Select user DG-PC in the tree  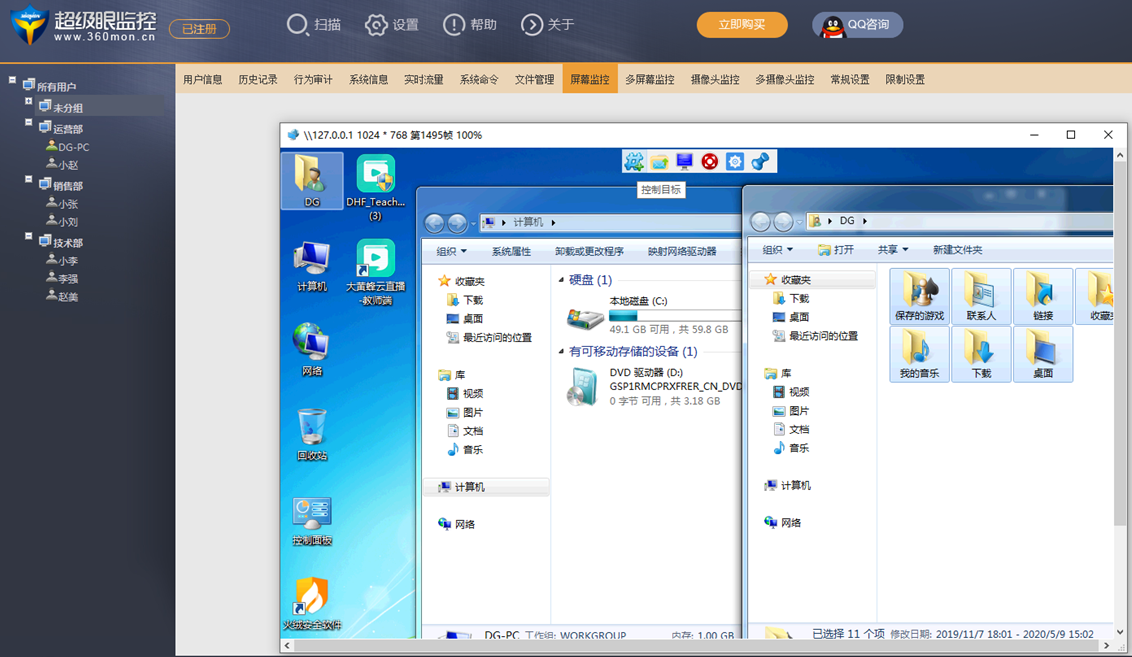click(67, 147)
